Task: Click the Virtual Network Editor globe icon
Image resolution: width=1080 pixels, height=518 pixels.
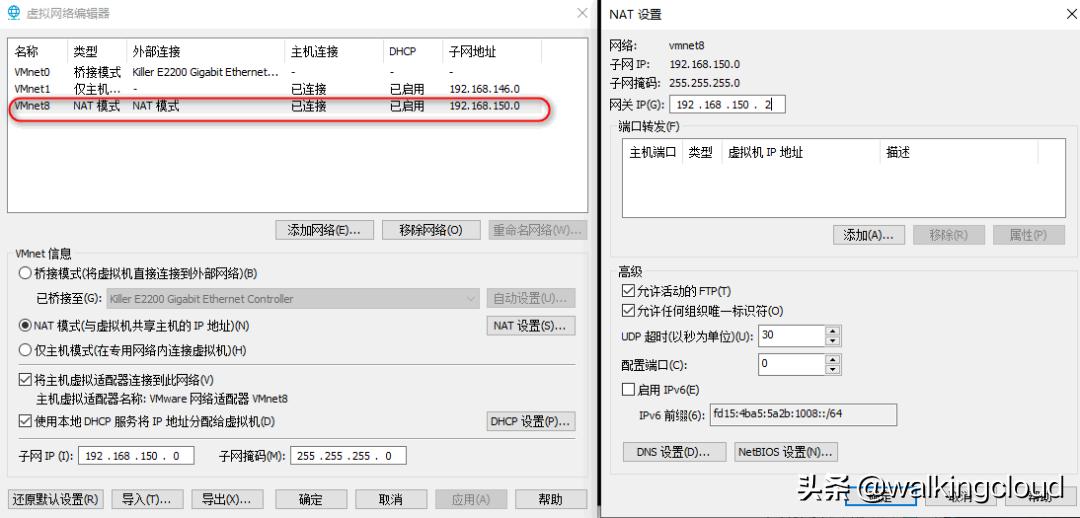Action: [x=13, y=13]
